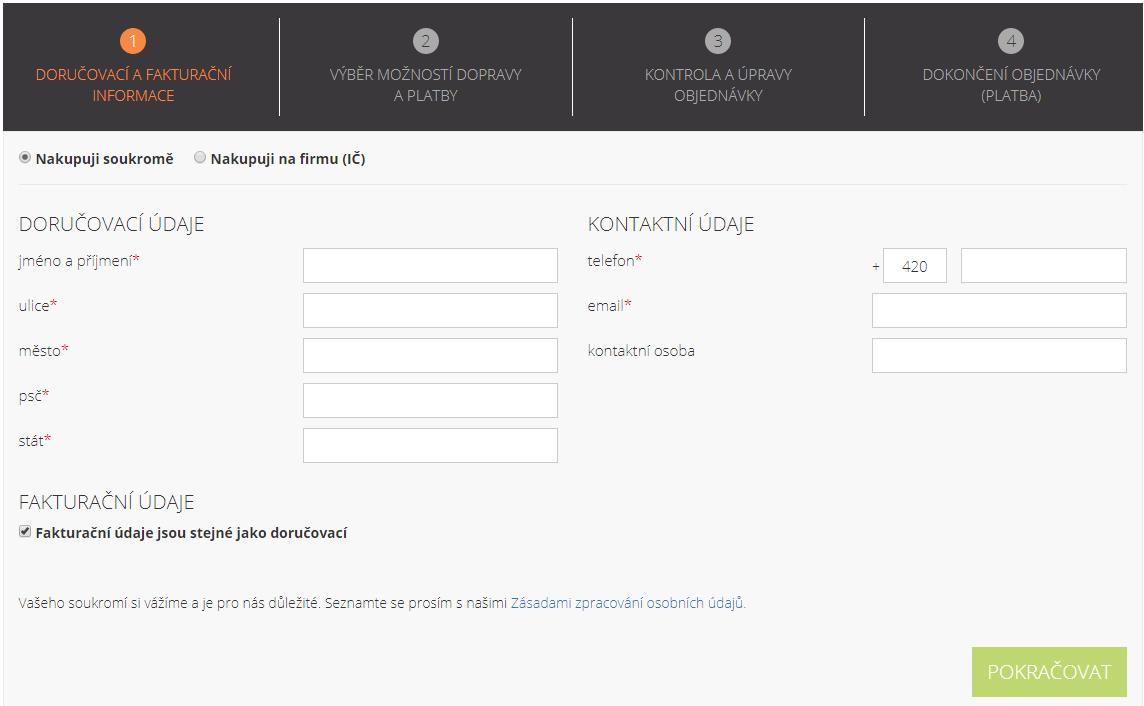
Task: Open 'Výběr možností dopravy a platby' step
Action: (425, 85)
